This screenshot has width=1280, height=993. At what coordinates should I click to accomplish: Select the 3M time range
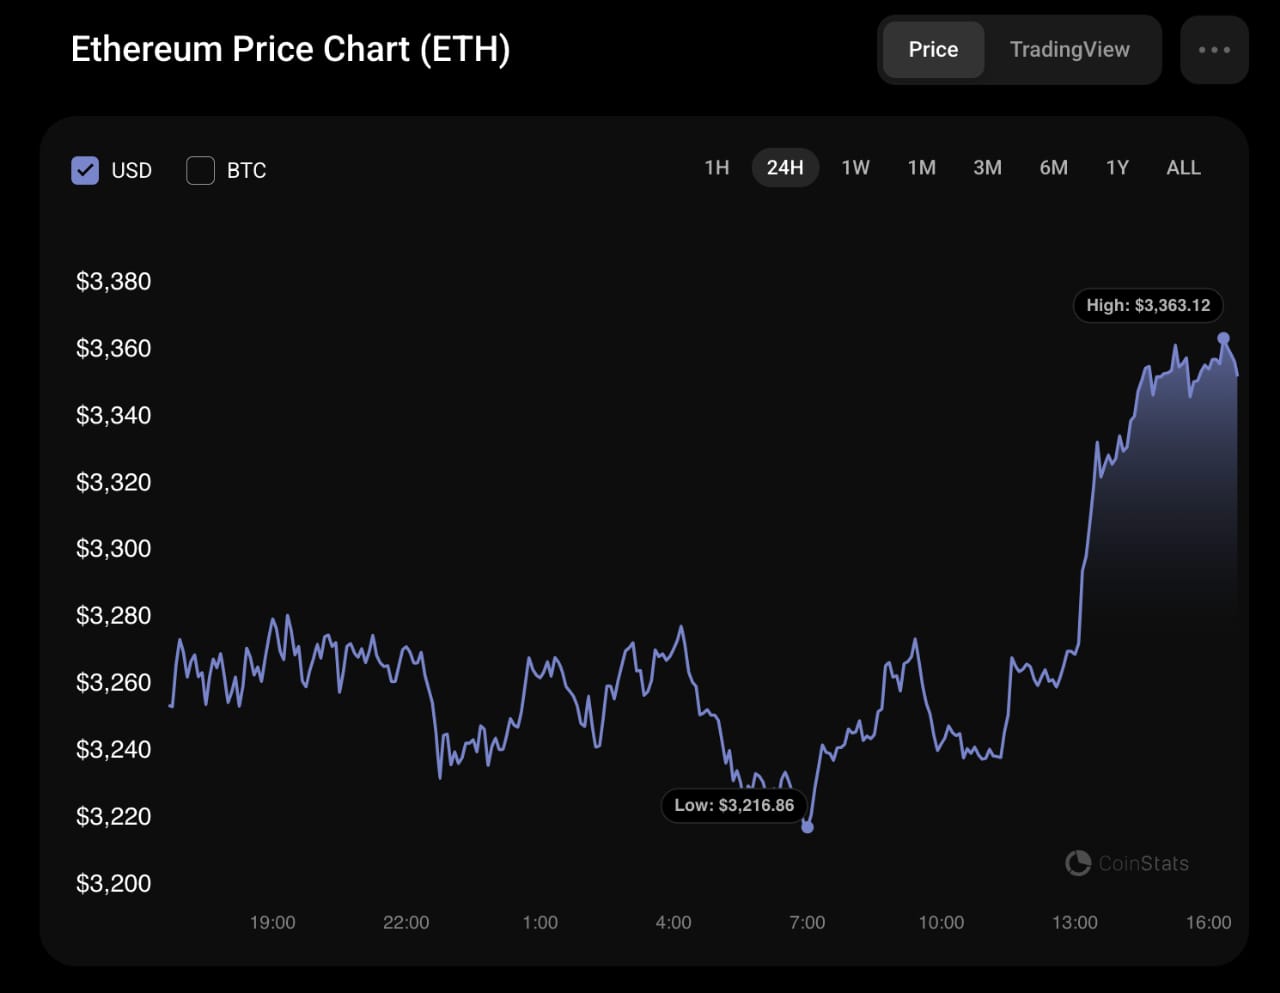tap(987, 168)
